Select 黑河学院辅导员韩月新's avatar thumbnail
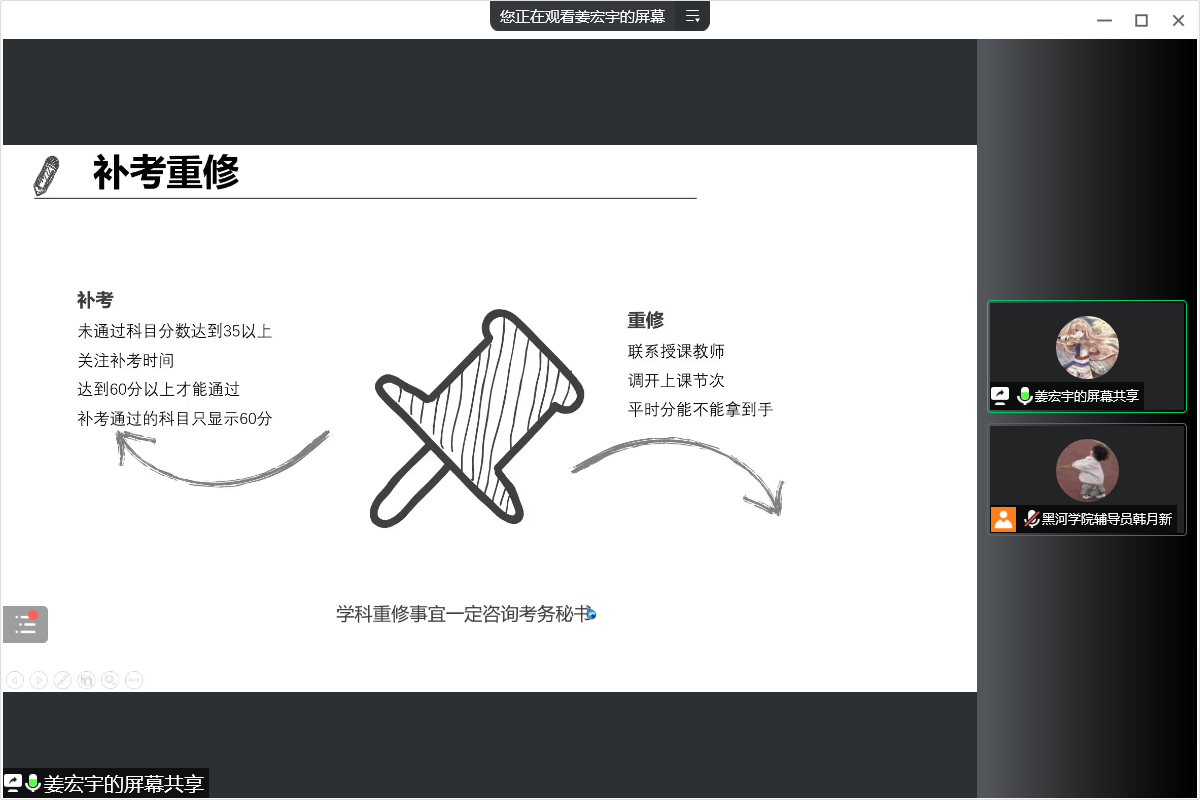Screen dimensions: 1200x800 point(1087,470)
